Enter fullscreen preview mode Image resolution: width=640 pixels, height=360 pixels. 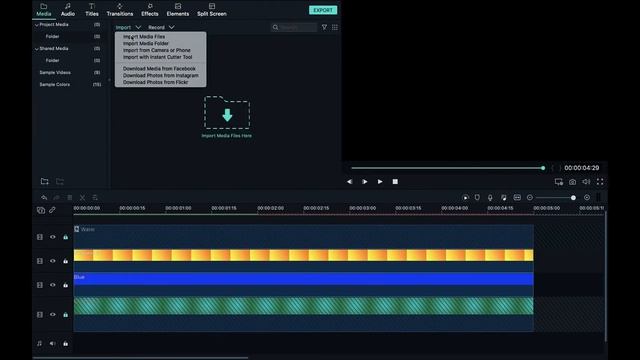pyautogui.click(x=600, y=182)
